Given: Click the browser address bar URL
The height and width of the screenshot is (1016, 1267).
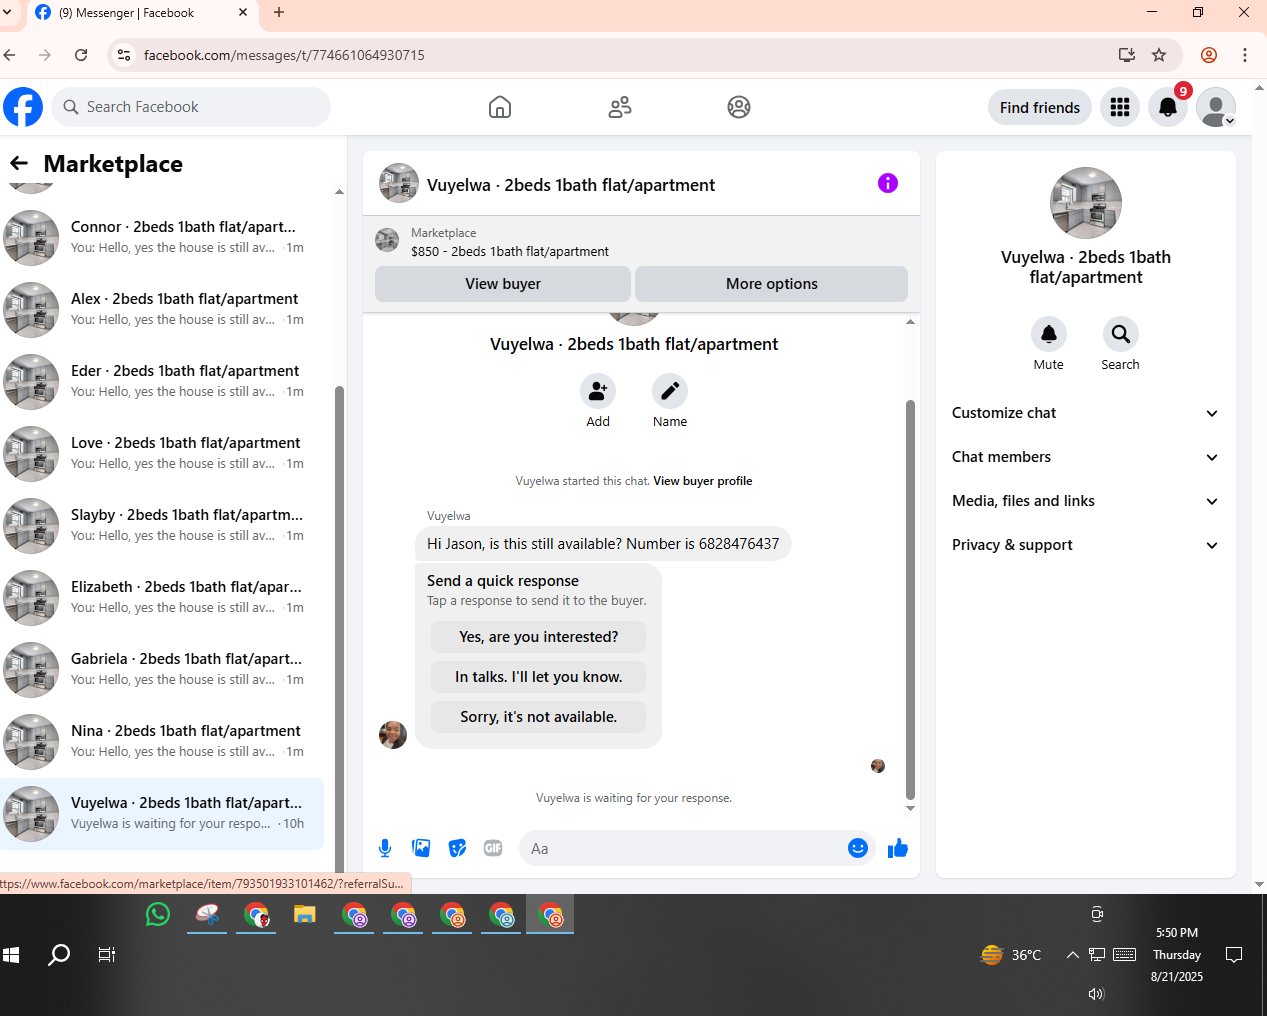Looking at the screenshot, I should click(284, 55).
